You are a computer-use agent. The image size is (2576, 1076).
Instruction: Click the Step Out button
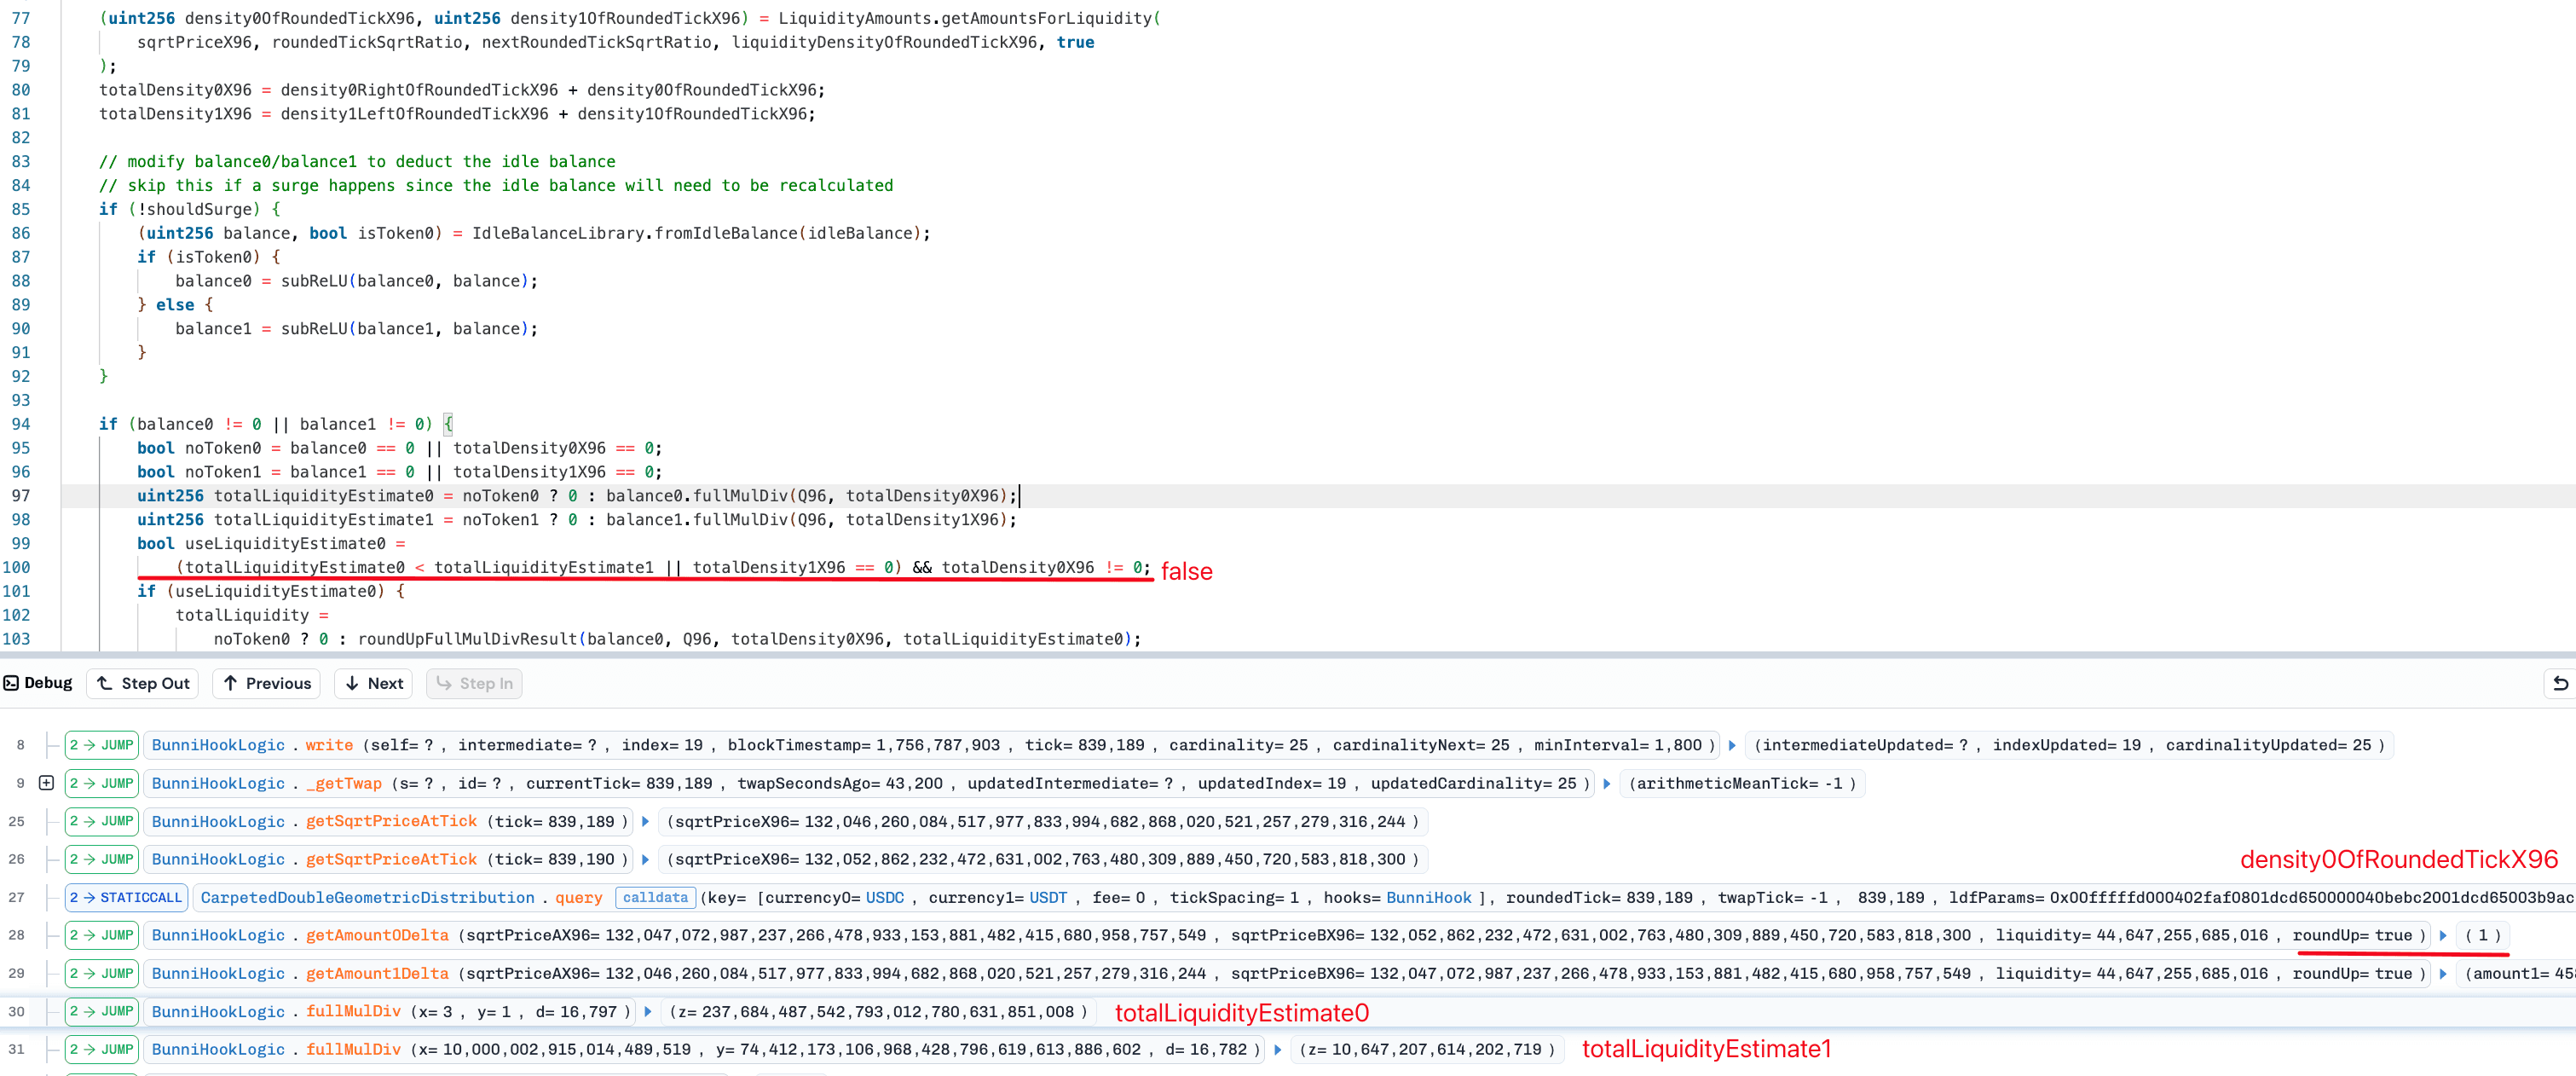point(143,683)
